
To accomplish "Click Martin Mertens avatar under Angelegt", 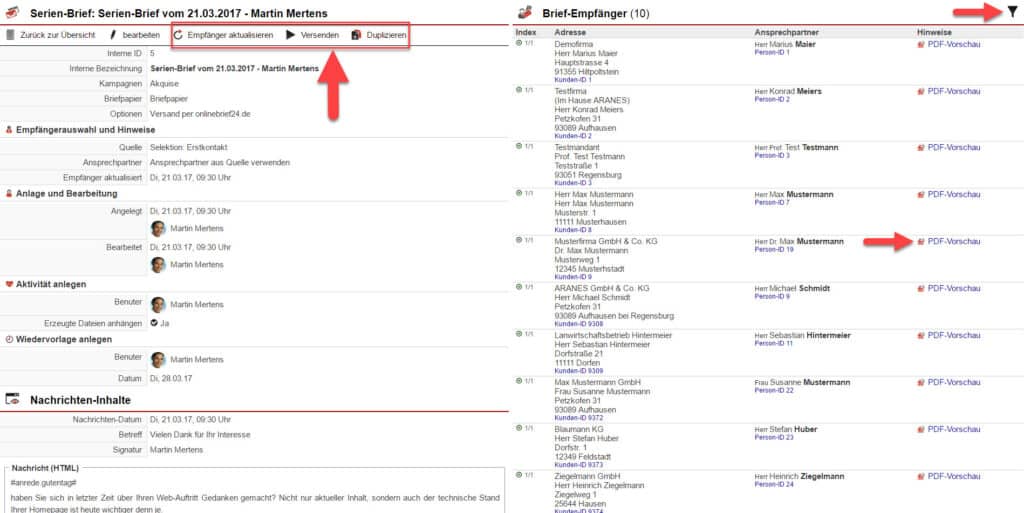I will [x=158, y=228].
